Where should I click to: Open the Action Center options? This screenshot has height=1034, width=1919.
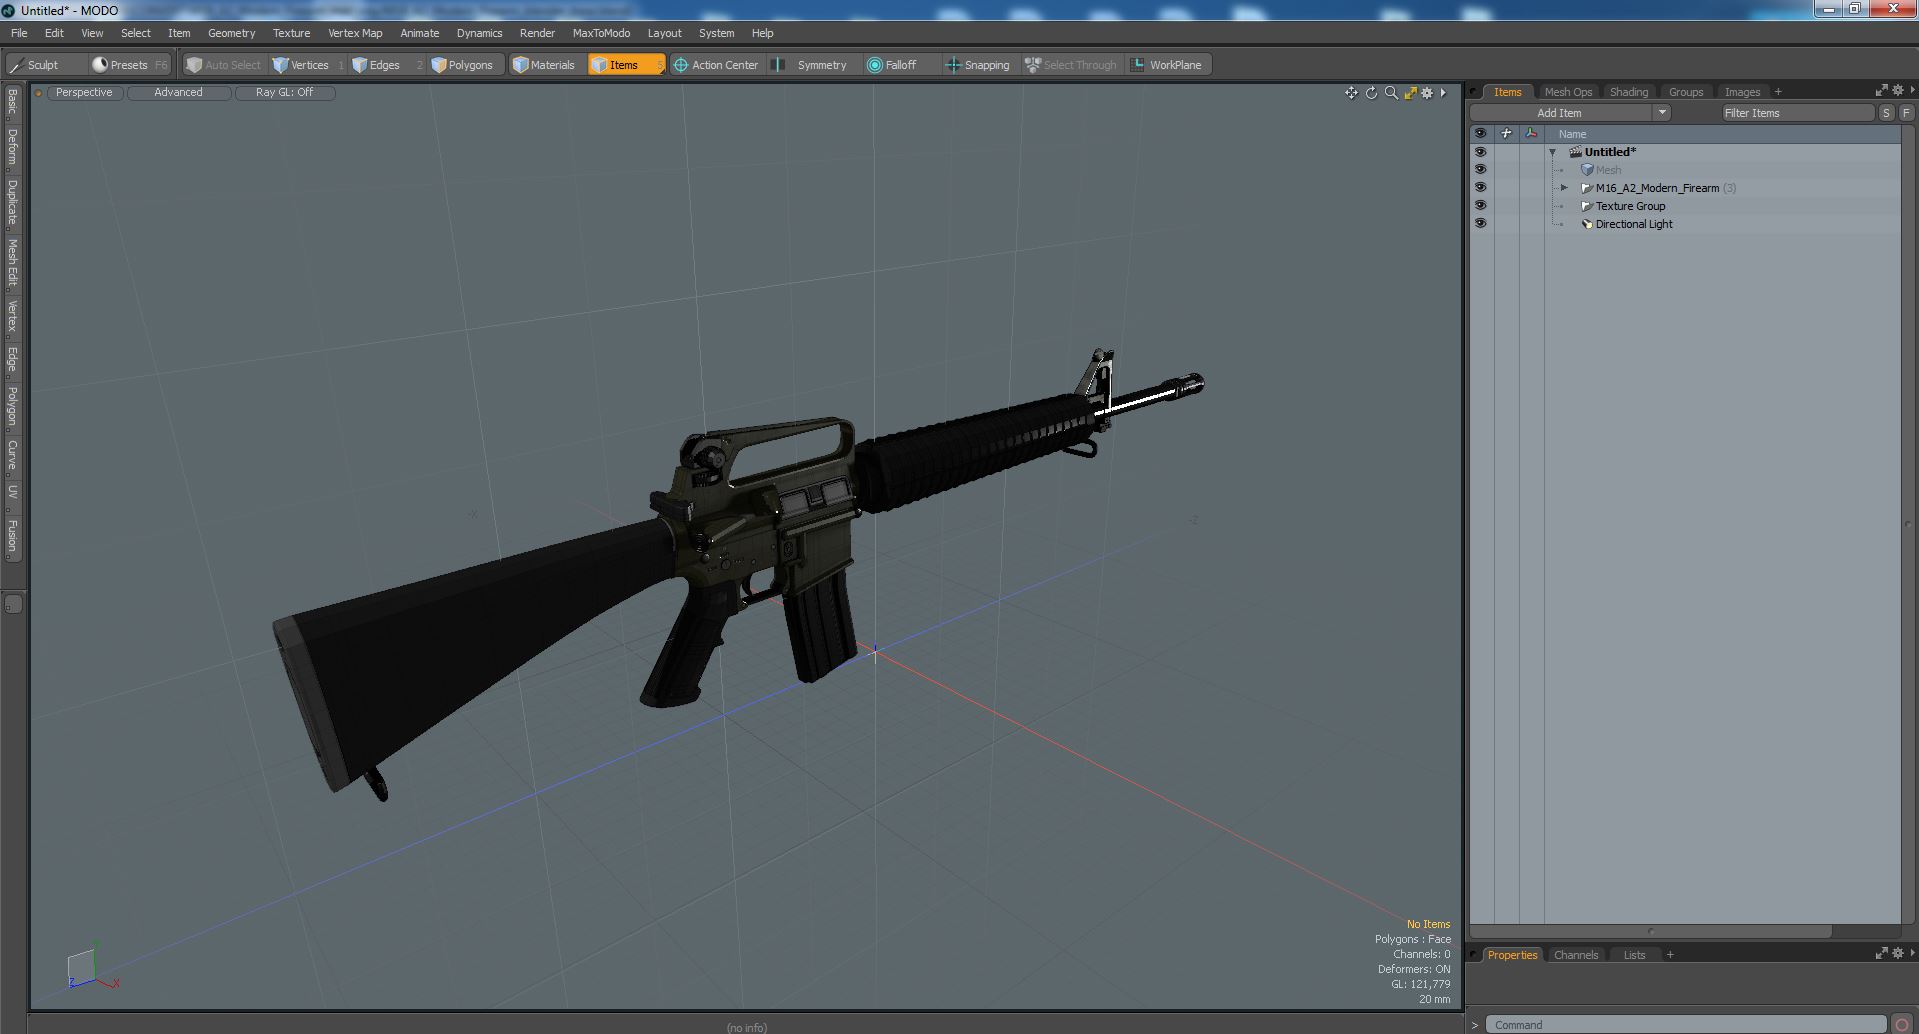click(x=717, y=65)
